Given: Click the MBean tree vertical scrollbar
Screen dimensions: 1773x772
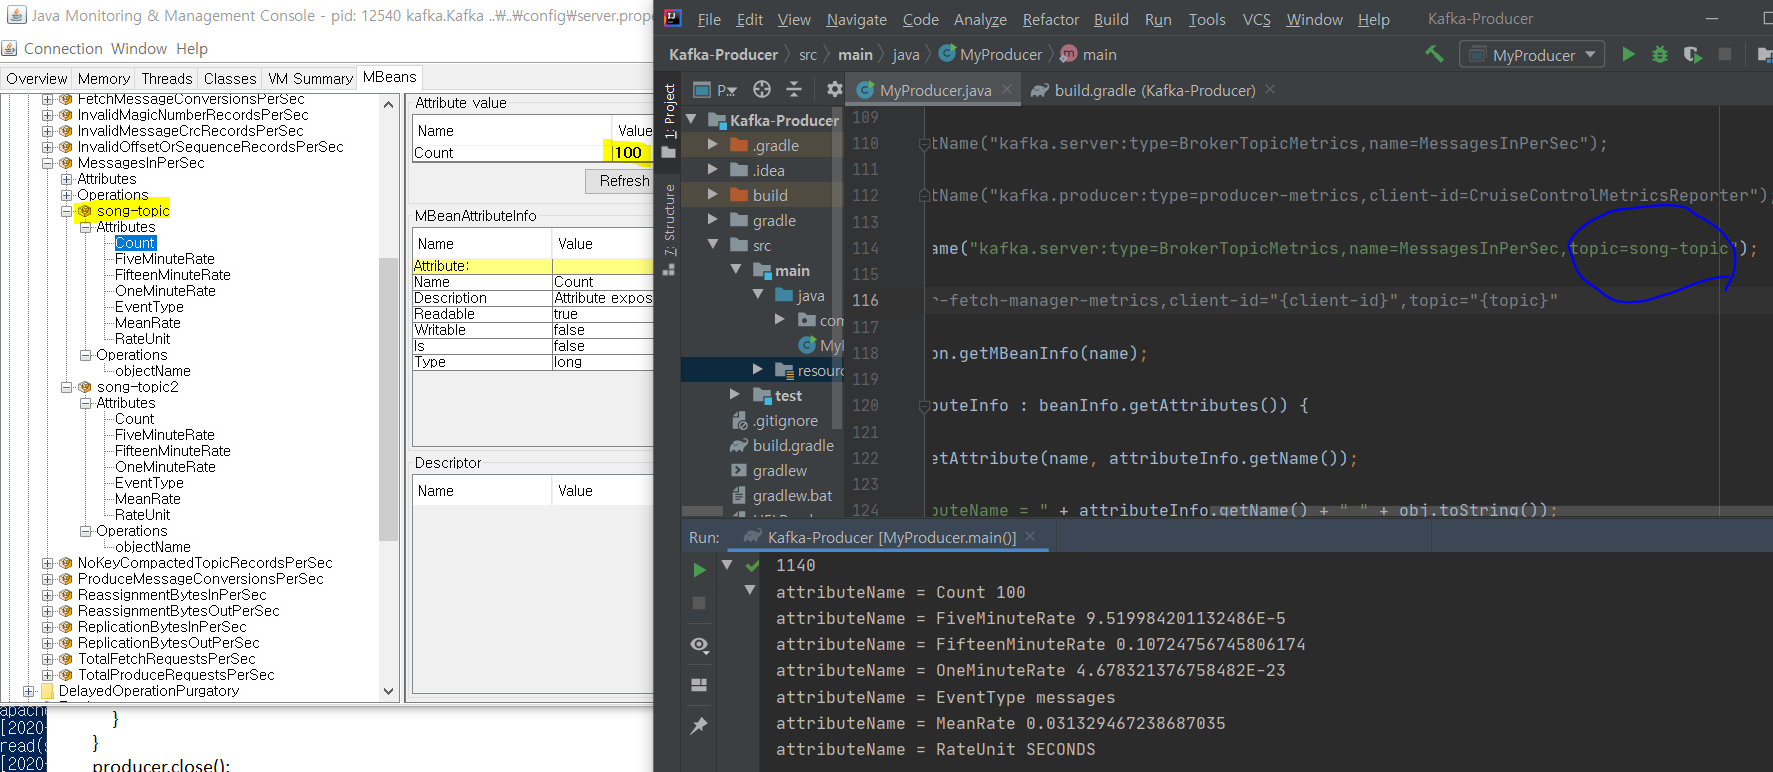Looking at the screenshot, I should tap(389, 400).
